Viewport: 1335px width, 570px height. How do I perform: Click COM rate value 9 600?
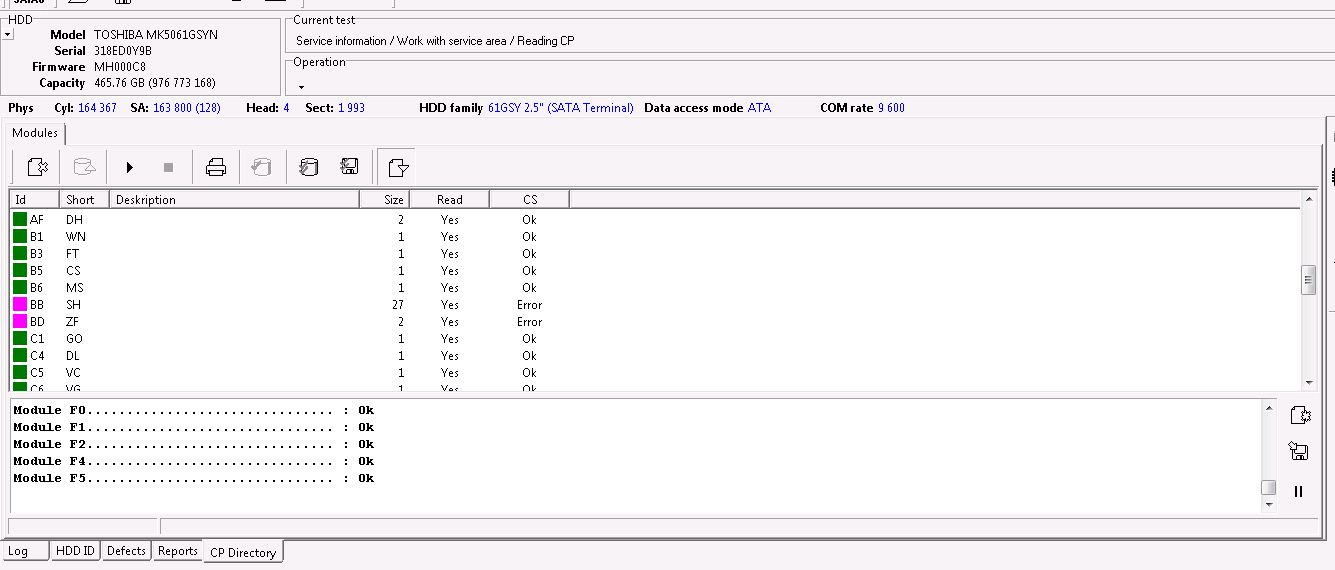[891, 108]
